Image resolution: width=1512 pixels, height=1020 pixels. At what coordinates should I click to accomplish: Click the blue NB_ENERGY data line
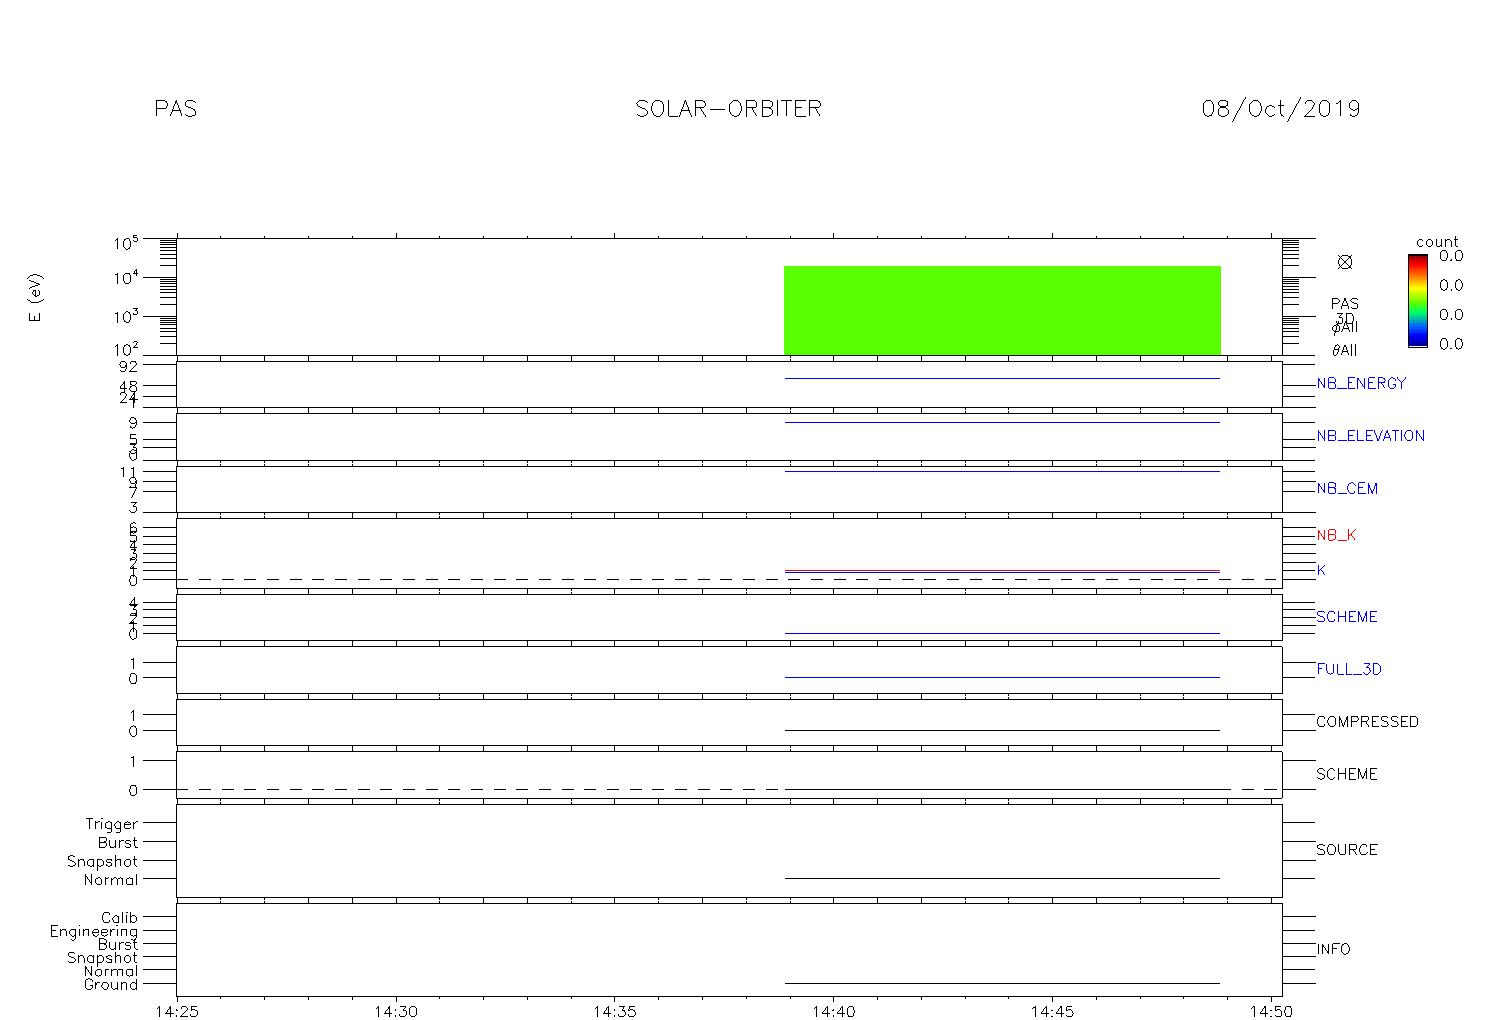coord(1002,379)
